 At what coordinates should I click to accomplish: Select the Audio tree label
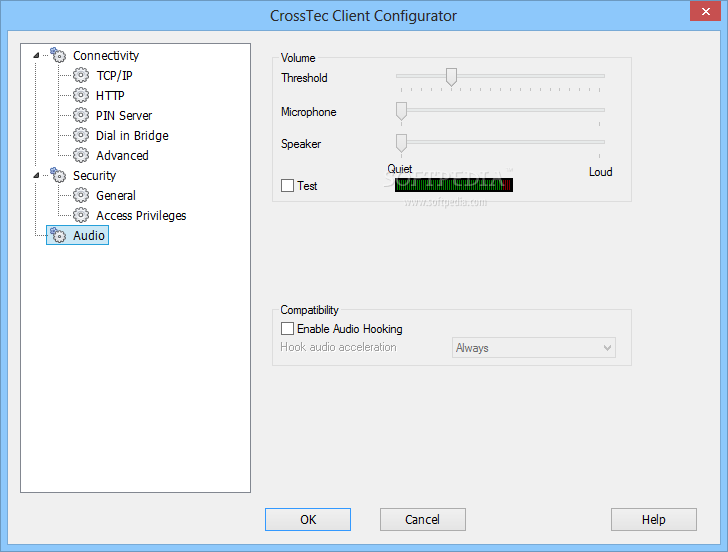[x=89, y=235]
